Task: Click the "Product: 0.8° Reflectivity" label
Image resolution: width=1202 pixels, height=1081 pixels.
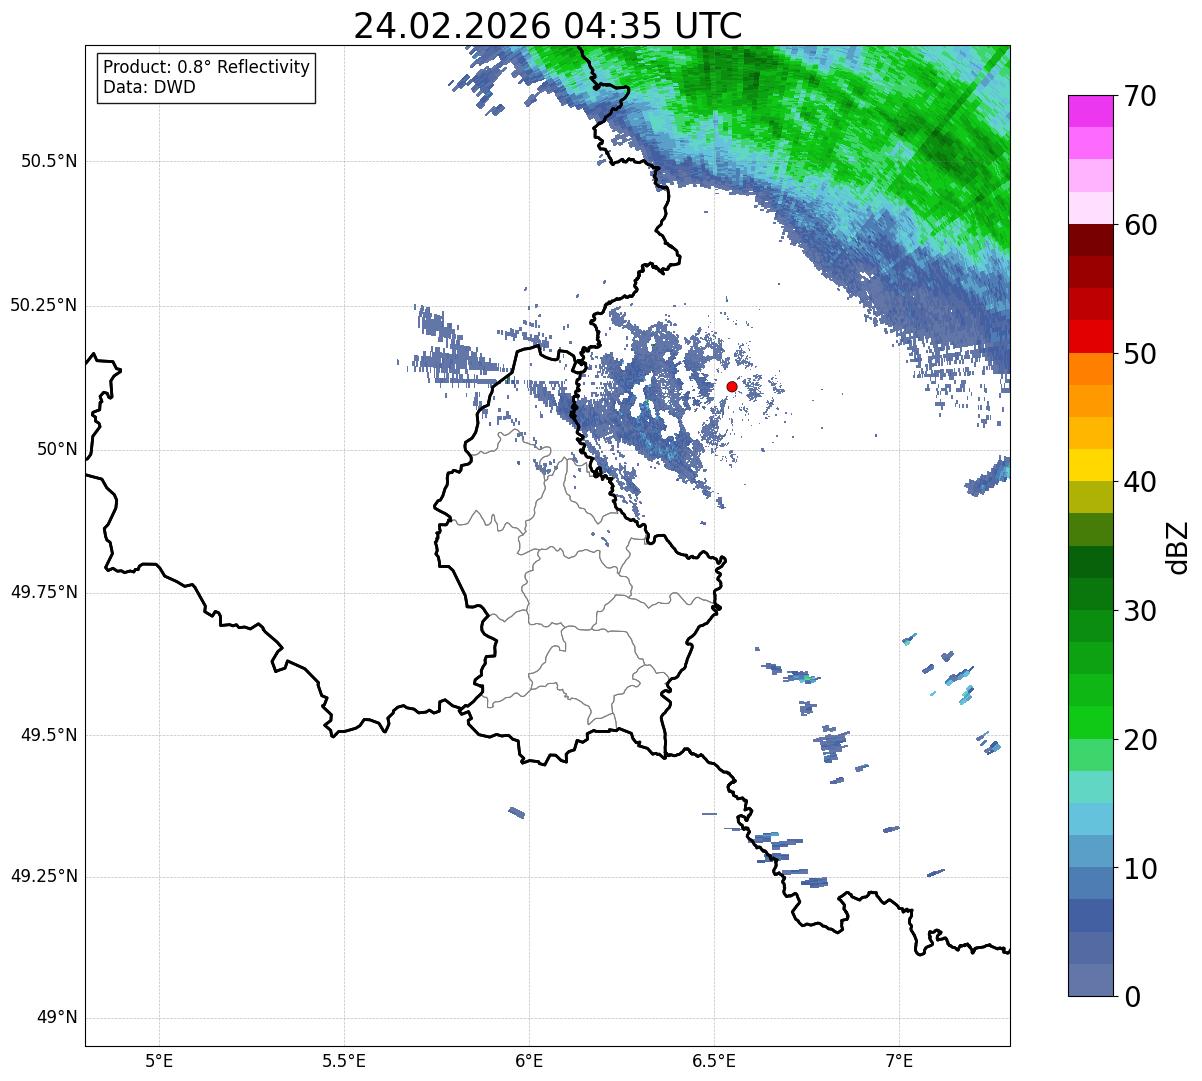Action: click(207, 67)
